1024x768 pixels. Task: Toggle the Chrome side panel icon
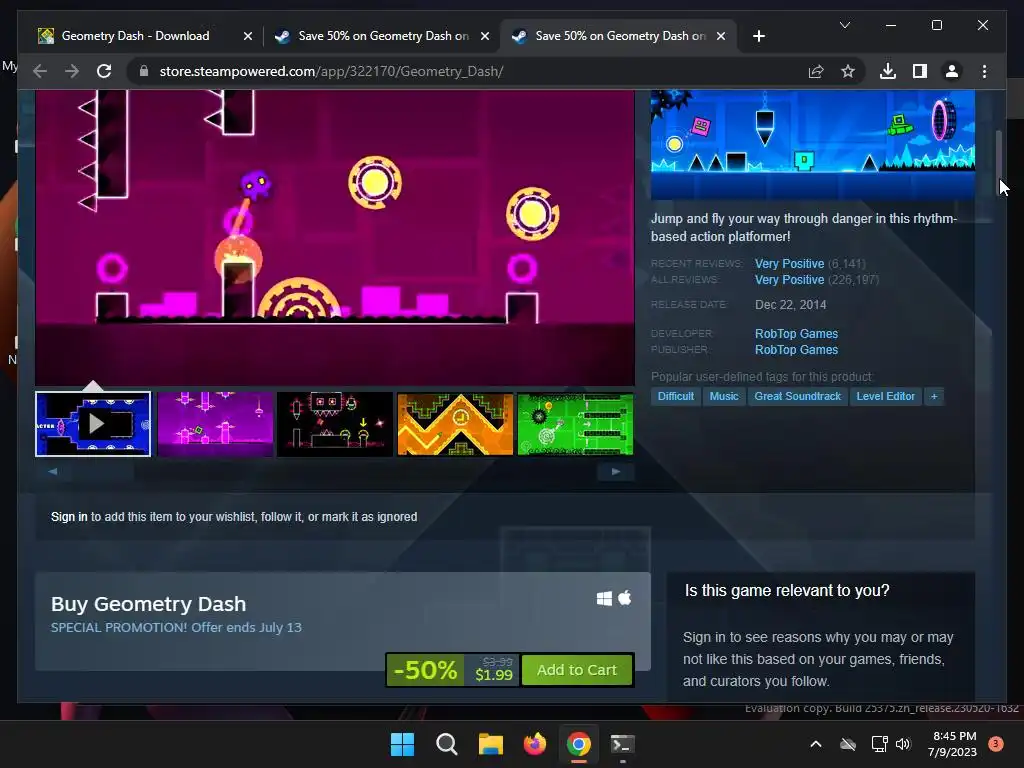pos(920,71)
